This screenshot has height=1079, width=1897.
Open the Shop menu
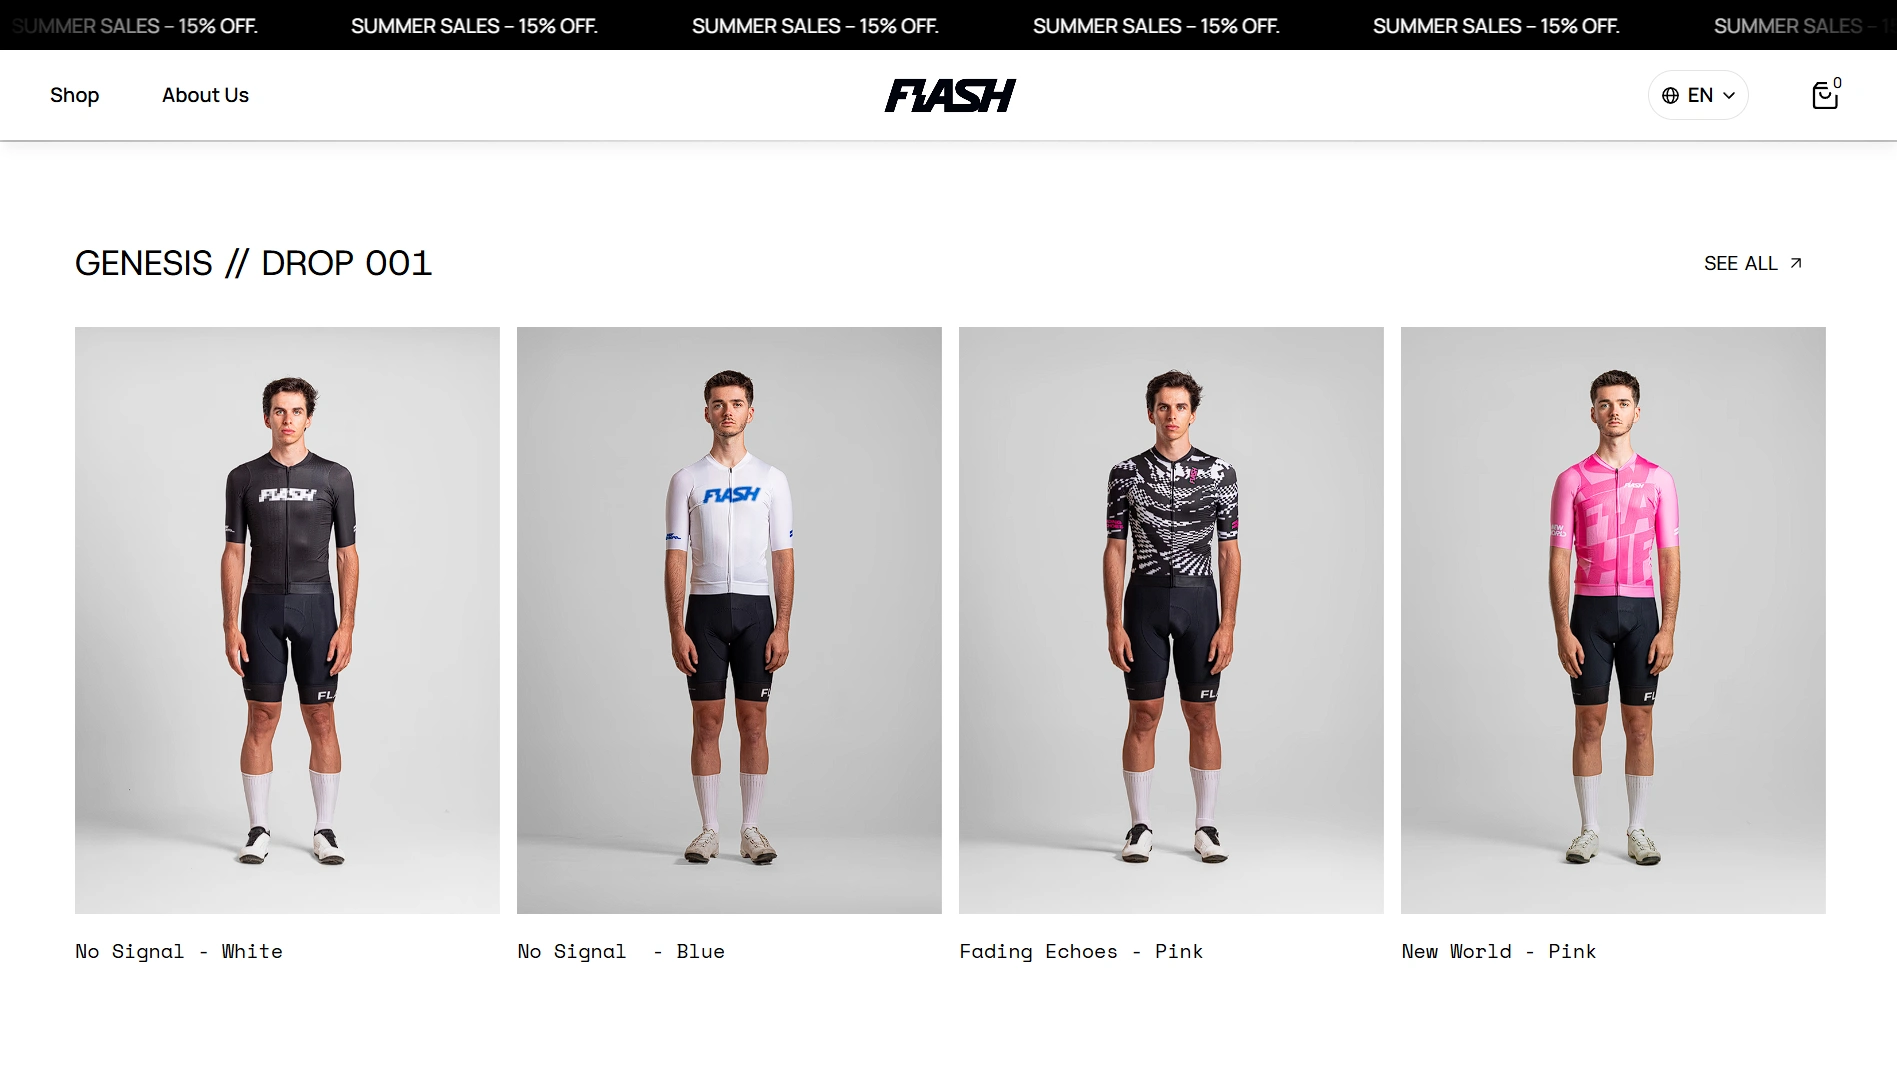(75, 95)
